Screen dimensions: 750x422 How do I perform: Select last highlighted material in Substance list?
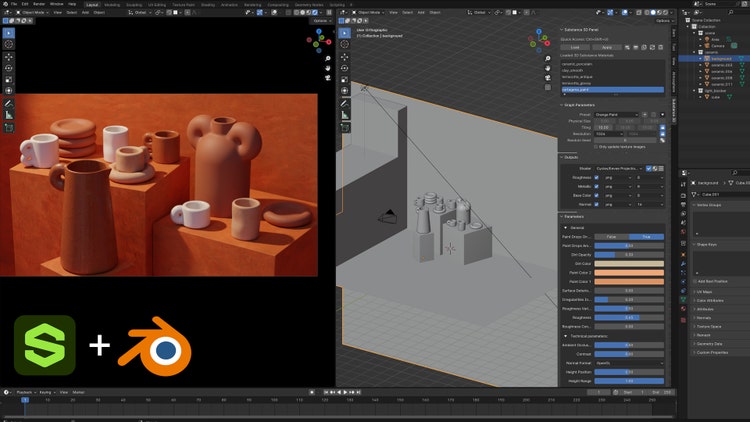pyautogui.click(x=612, y=89)
